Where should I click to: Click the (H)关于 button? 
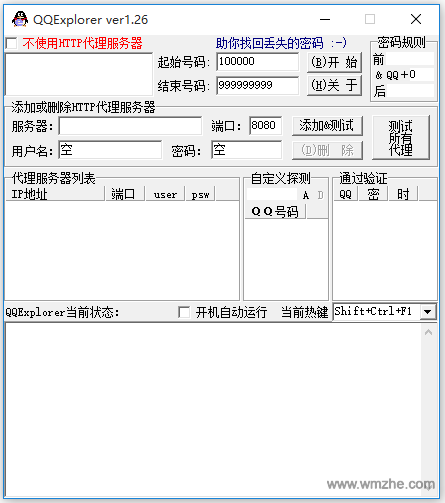pos(334,85)
